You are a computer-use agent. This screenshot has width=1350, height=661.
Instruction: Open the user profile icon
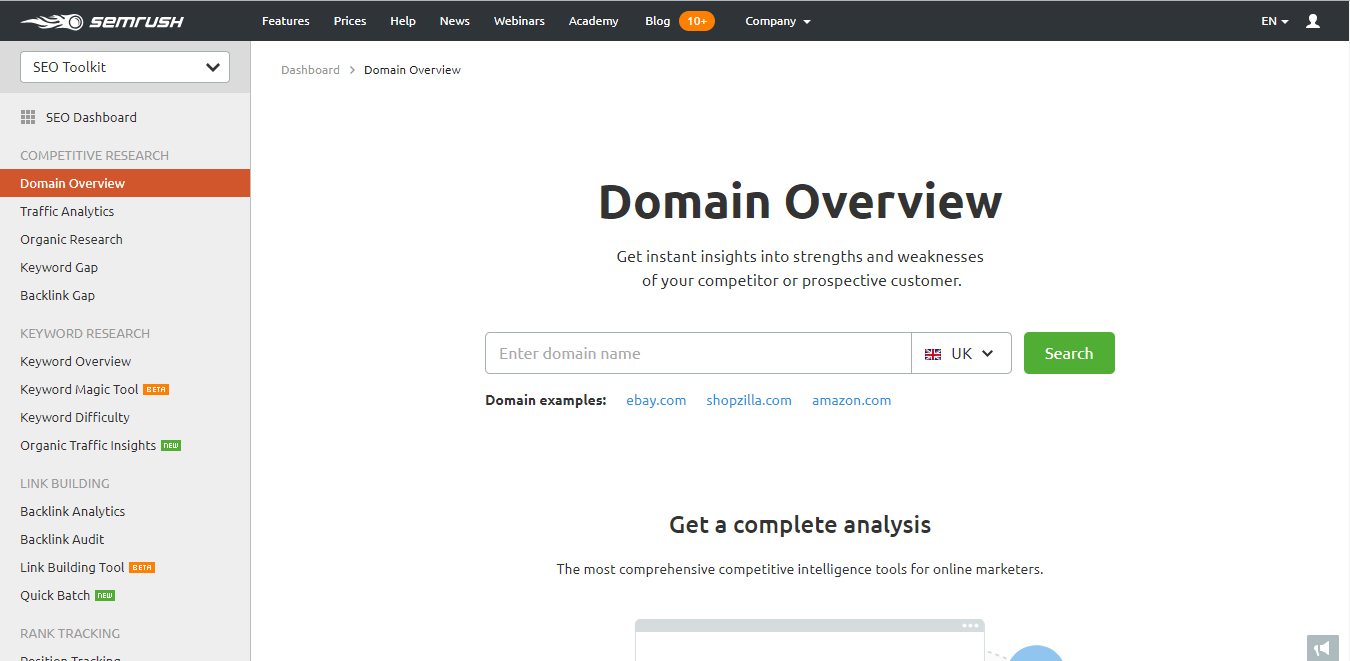tap(1312, 20)
